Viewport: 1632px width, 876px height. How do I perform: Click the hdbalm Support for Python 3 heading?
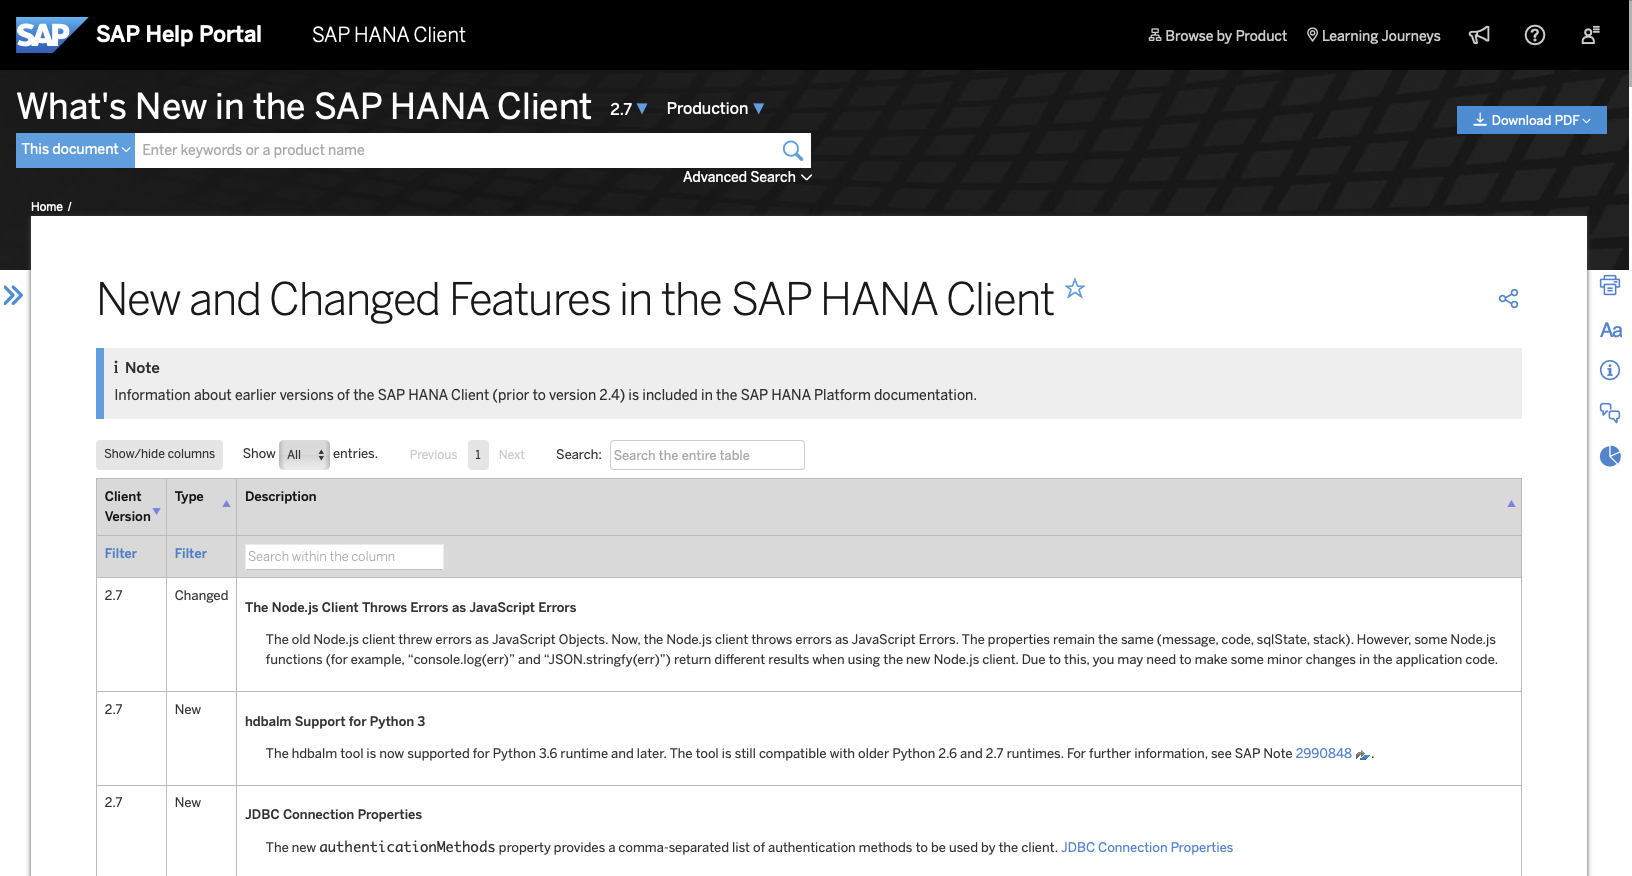click(x=335, y=722)
